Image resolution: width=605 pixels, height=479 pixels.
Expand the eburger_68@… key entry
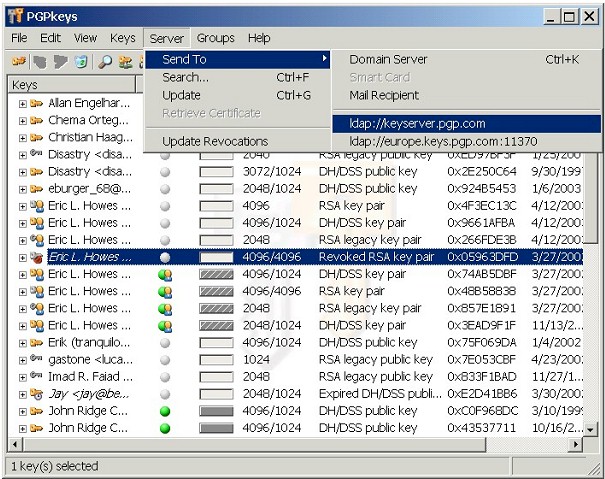[23, 190]
